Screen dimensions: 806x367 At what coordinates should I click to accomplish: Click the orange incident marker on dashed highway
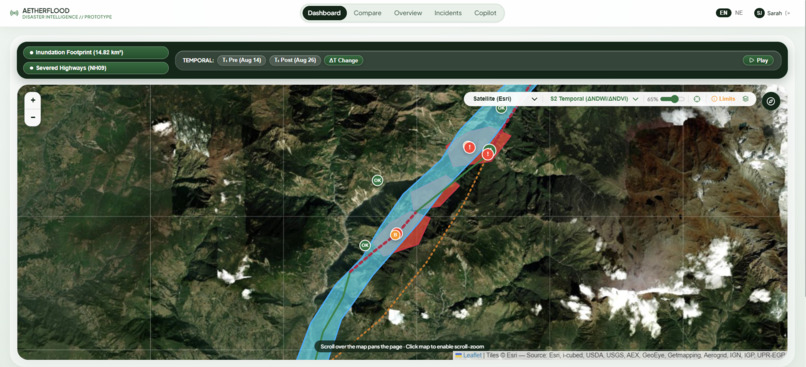point(396,234)
